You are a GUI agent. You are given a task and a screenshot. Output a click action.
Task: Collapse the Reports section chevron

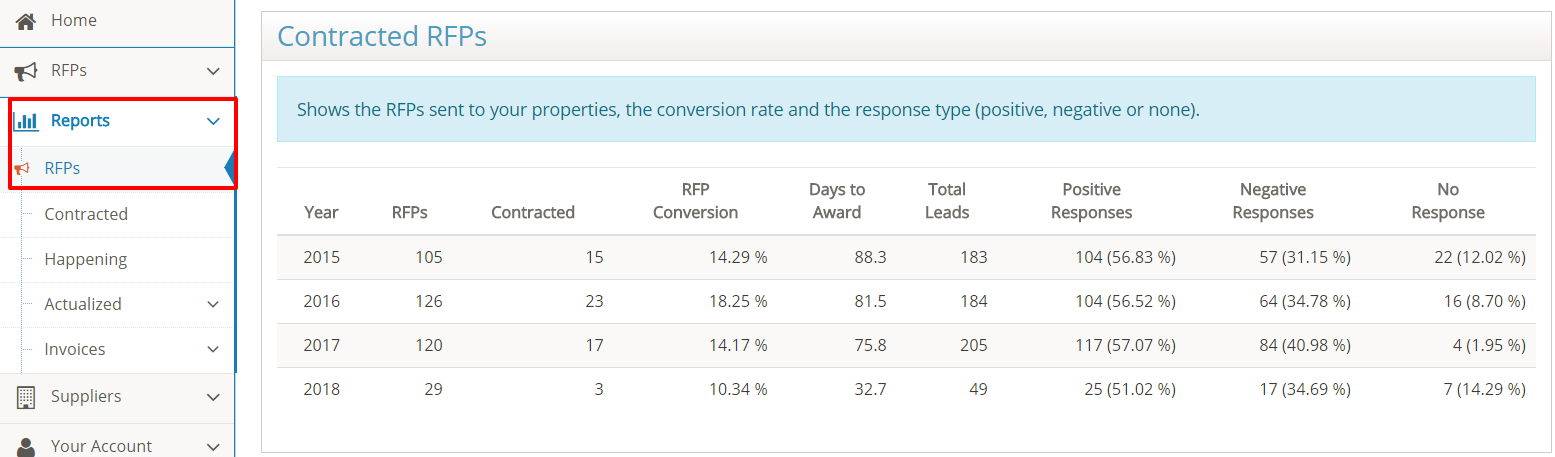tap(212, 121)
